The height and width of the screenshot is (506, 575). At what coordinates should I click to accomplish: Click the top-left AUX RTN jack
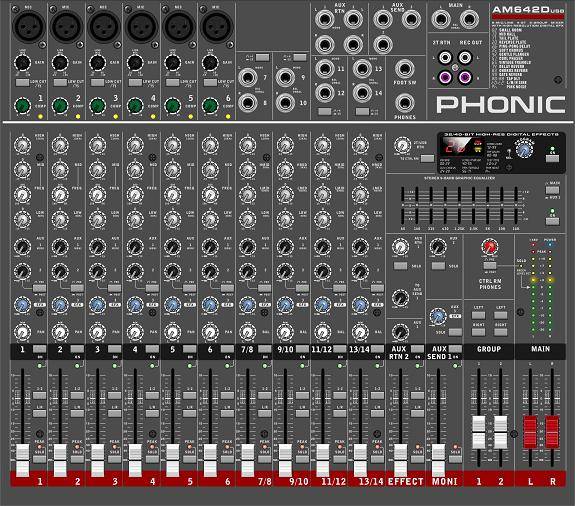click(x=325, y=19)
